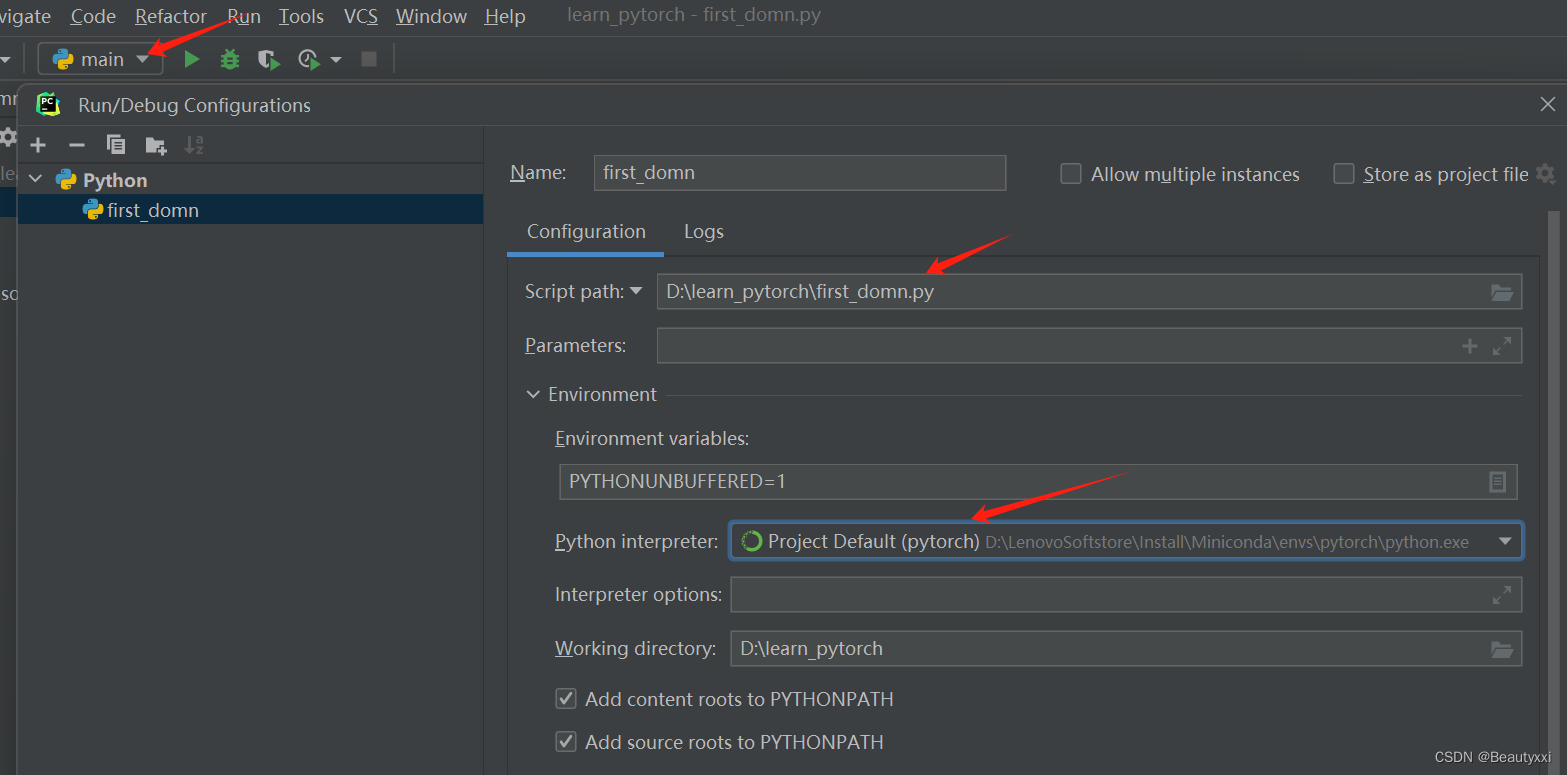
Task: Open the Tools menu
Action: pos(301,17)
